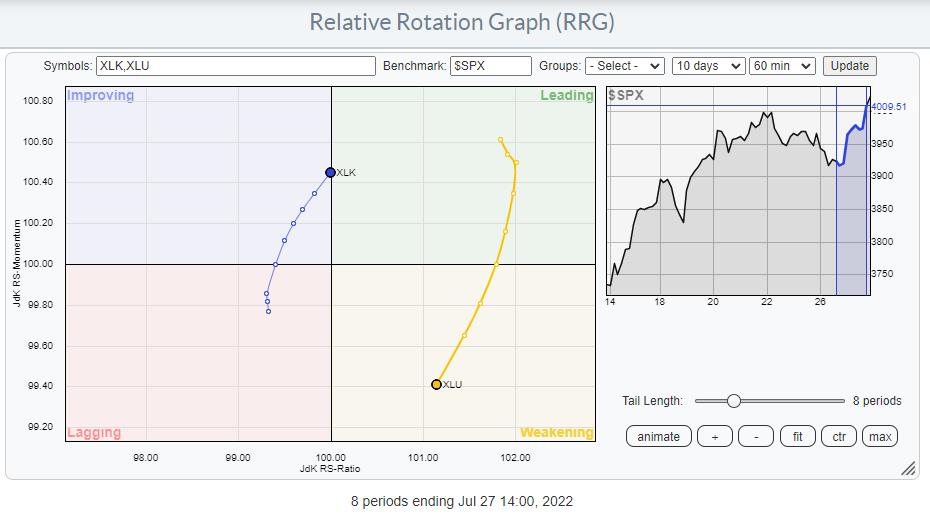Expand the 10 days period dropdown
Viewport: 930px width, 514px height.
click(x=709, y=66)
